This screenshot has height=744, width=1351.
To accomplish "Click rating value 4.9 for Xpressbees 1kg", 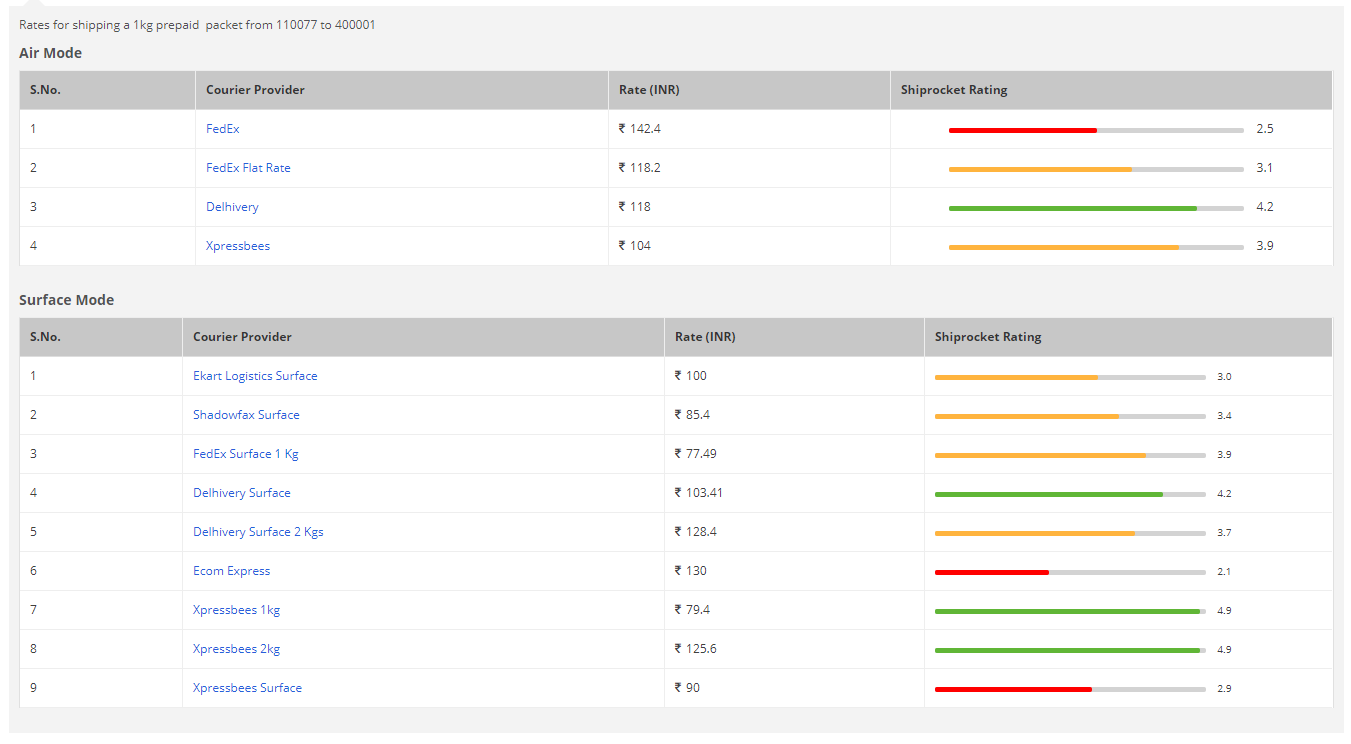I will point(1224,611).
